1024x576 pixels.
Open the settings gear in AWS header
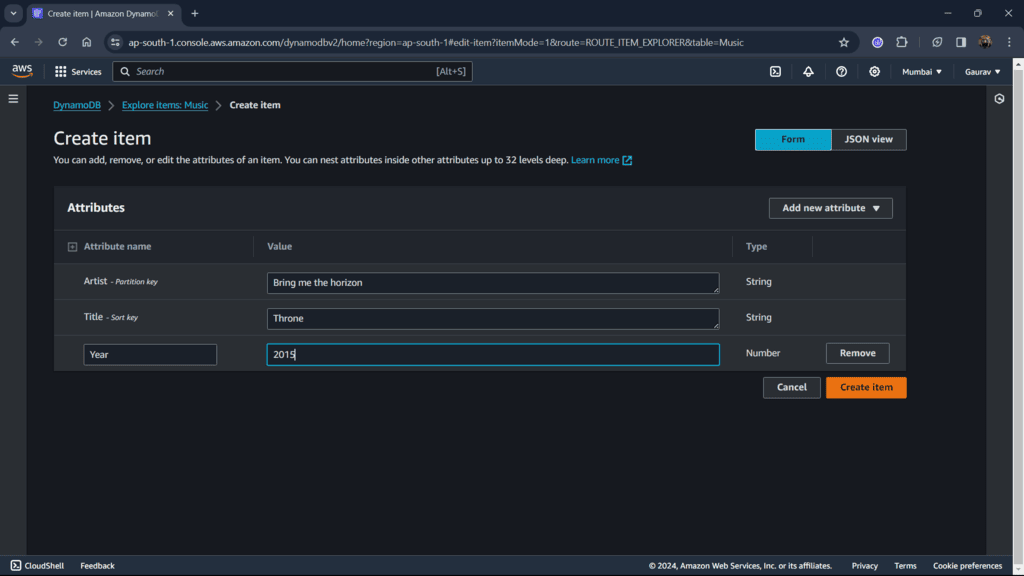[874, 71]
